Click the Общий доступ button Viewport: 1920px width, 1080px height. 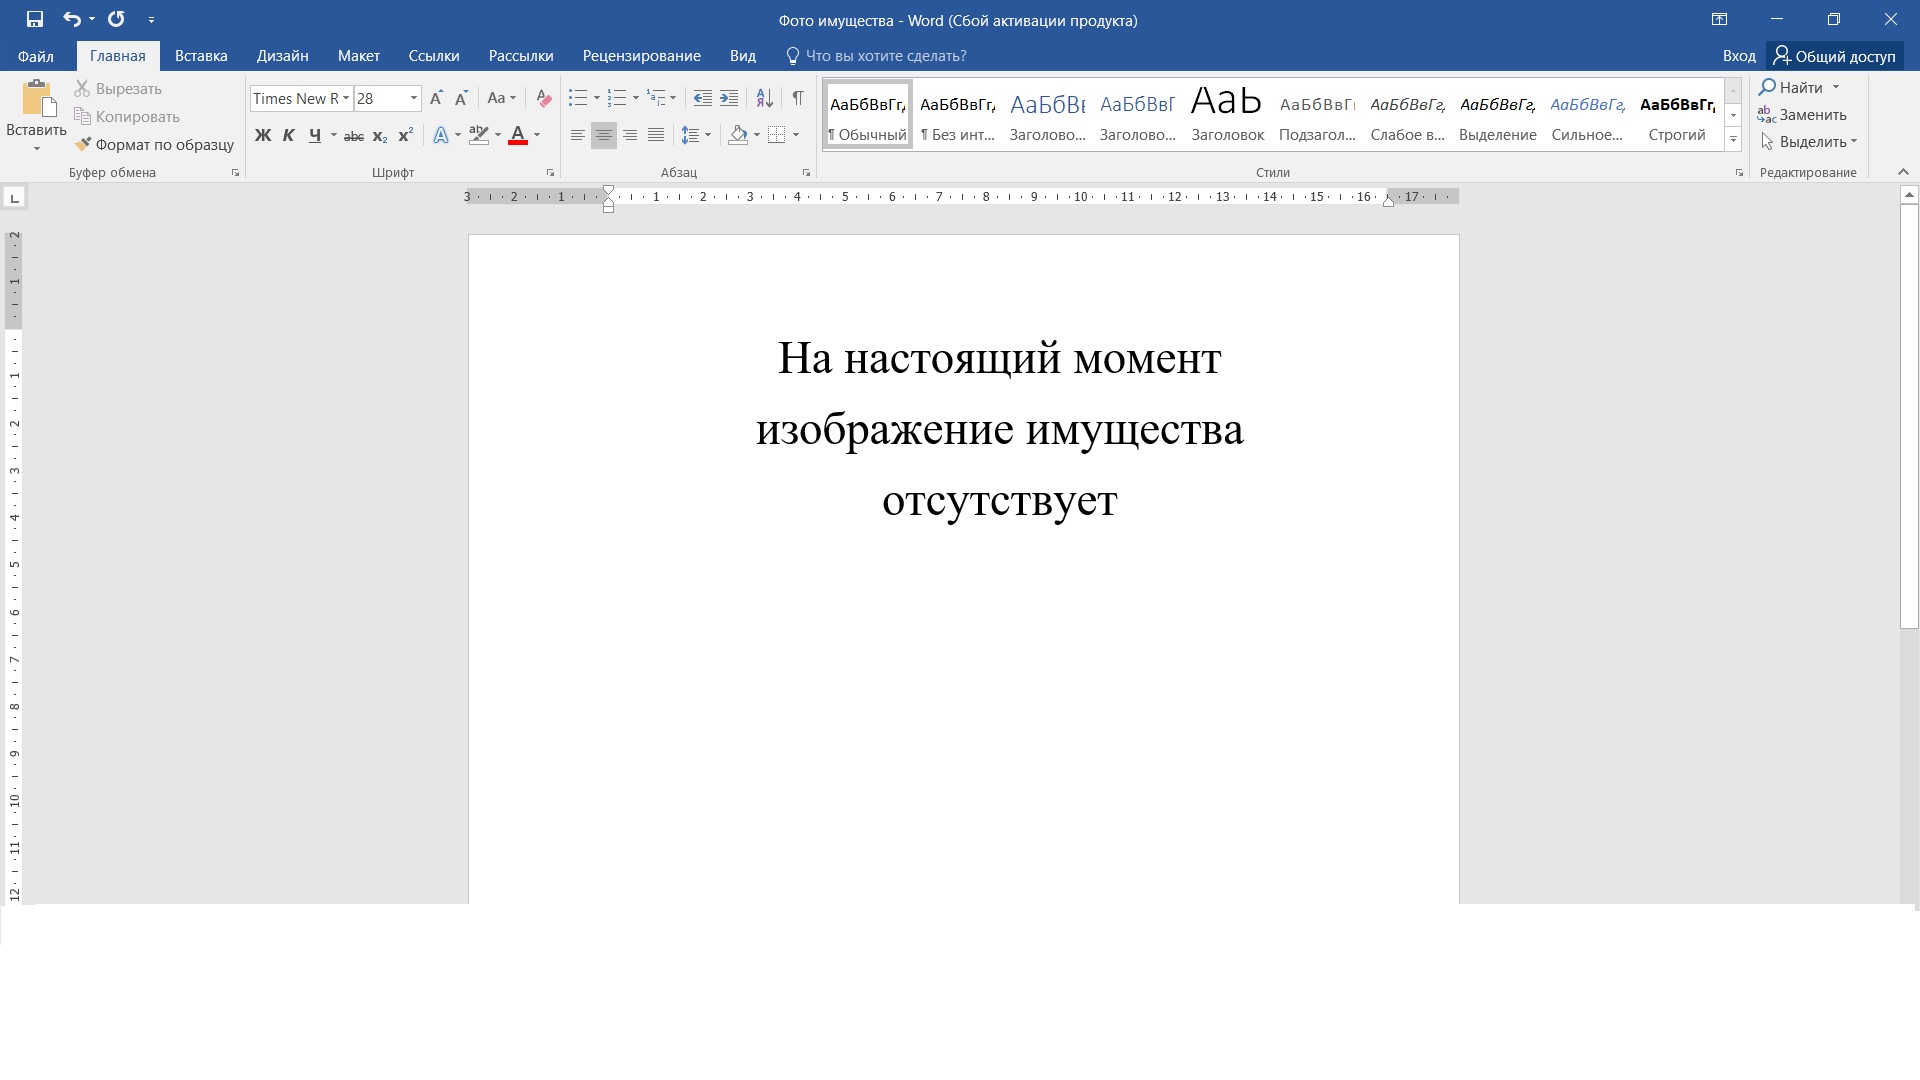1835,56
